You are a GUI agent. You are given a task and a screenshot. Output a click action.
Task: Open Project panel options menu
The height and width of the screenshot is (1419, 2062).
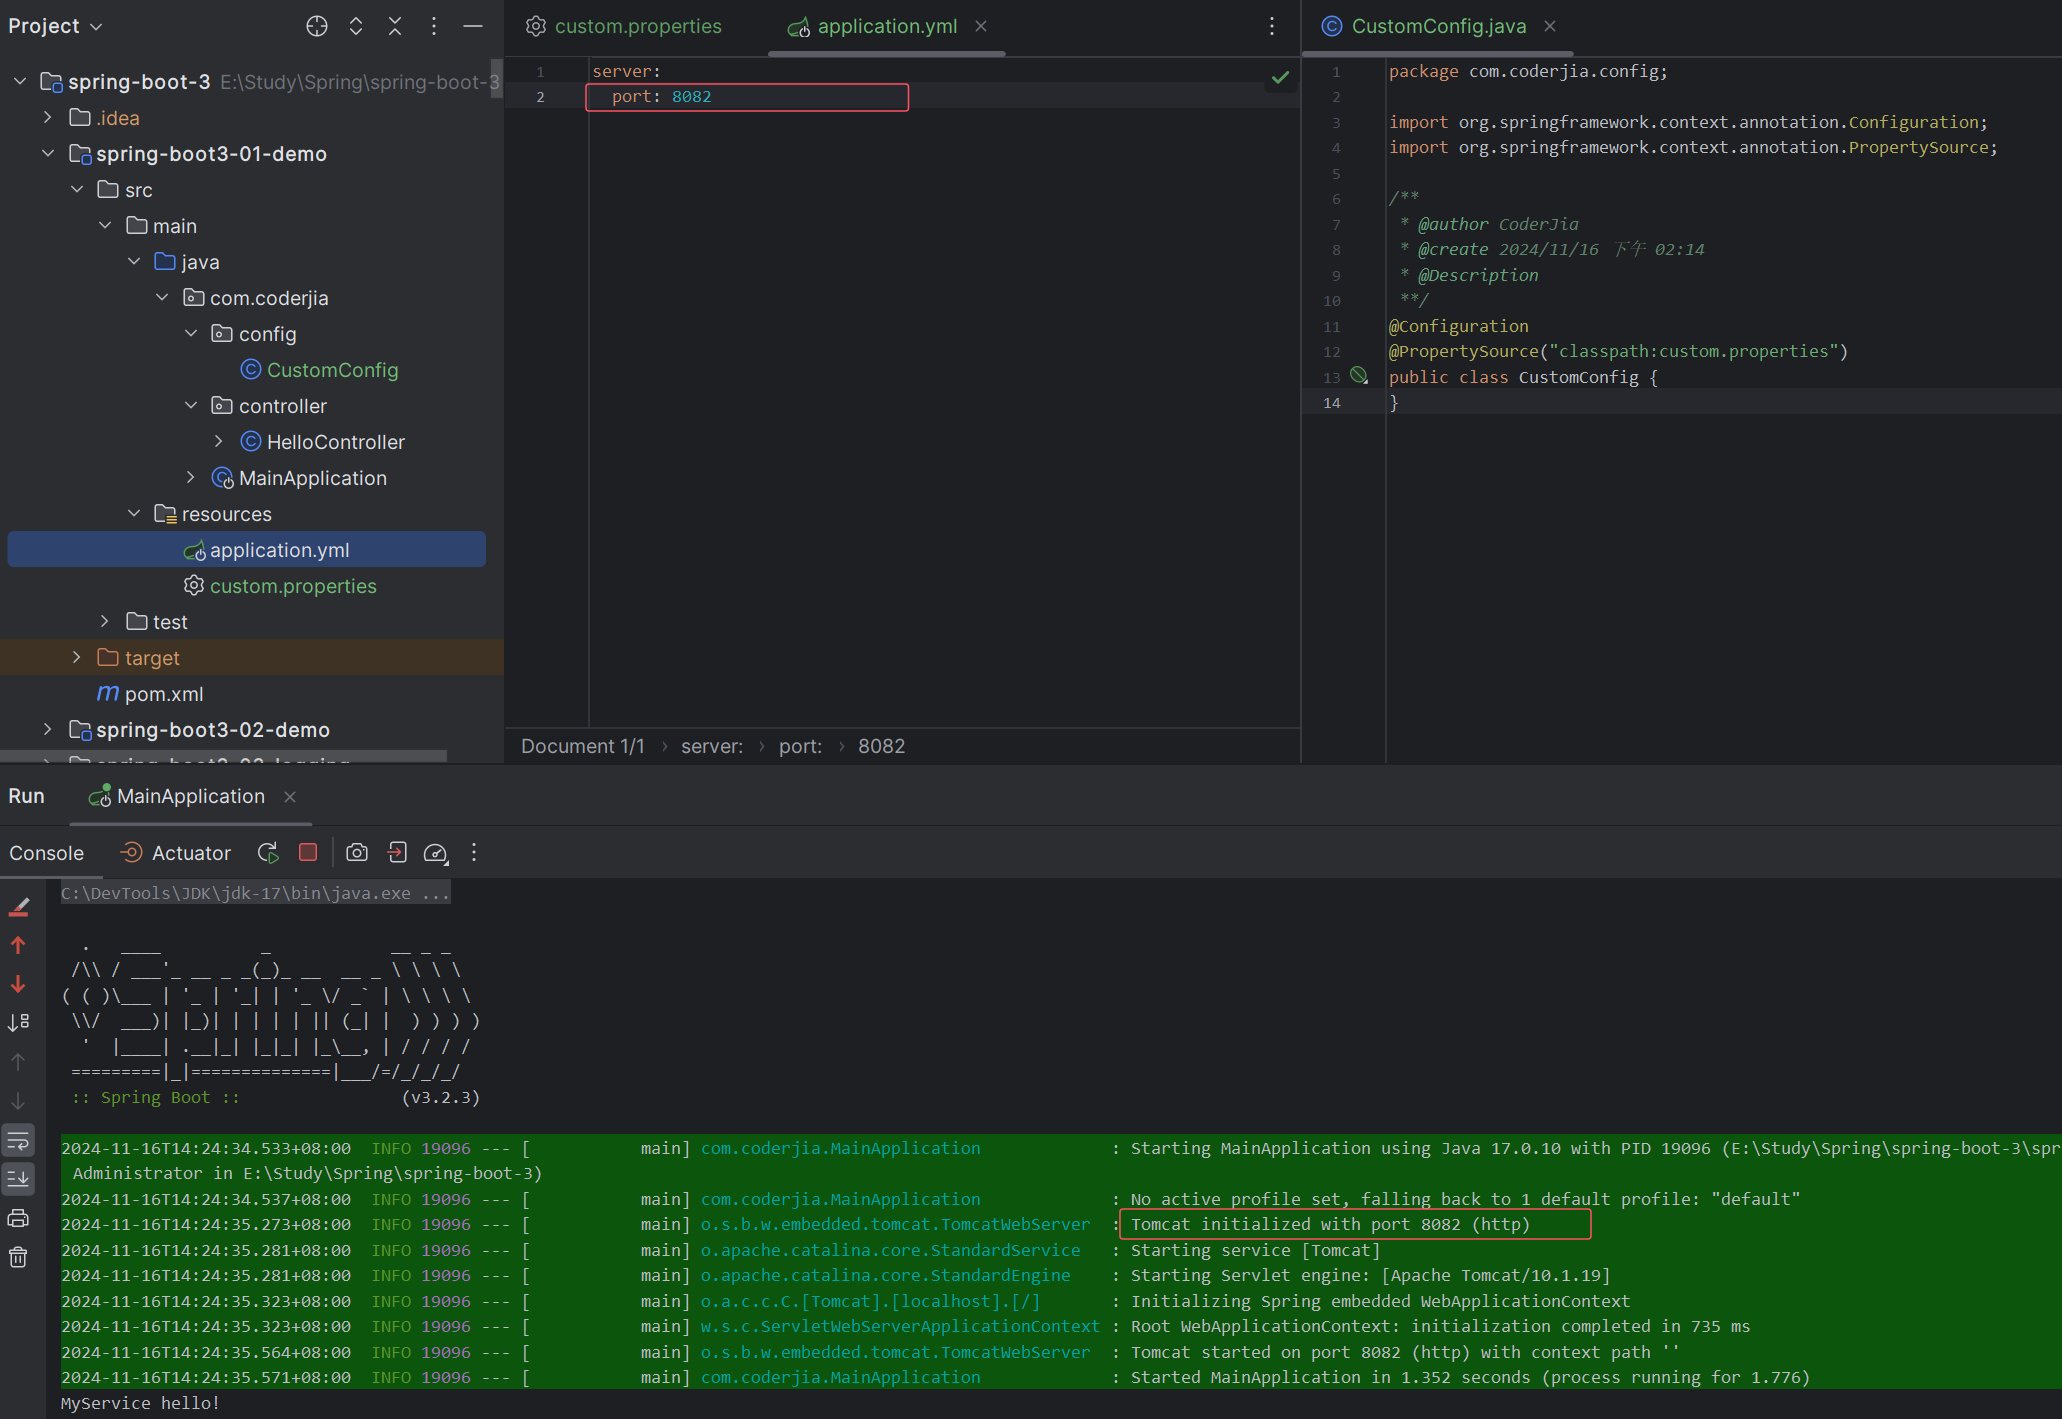(434, 27)
